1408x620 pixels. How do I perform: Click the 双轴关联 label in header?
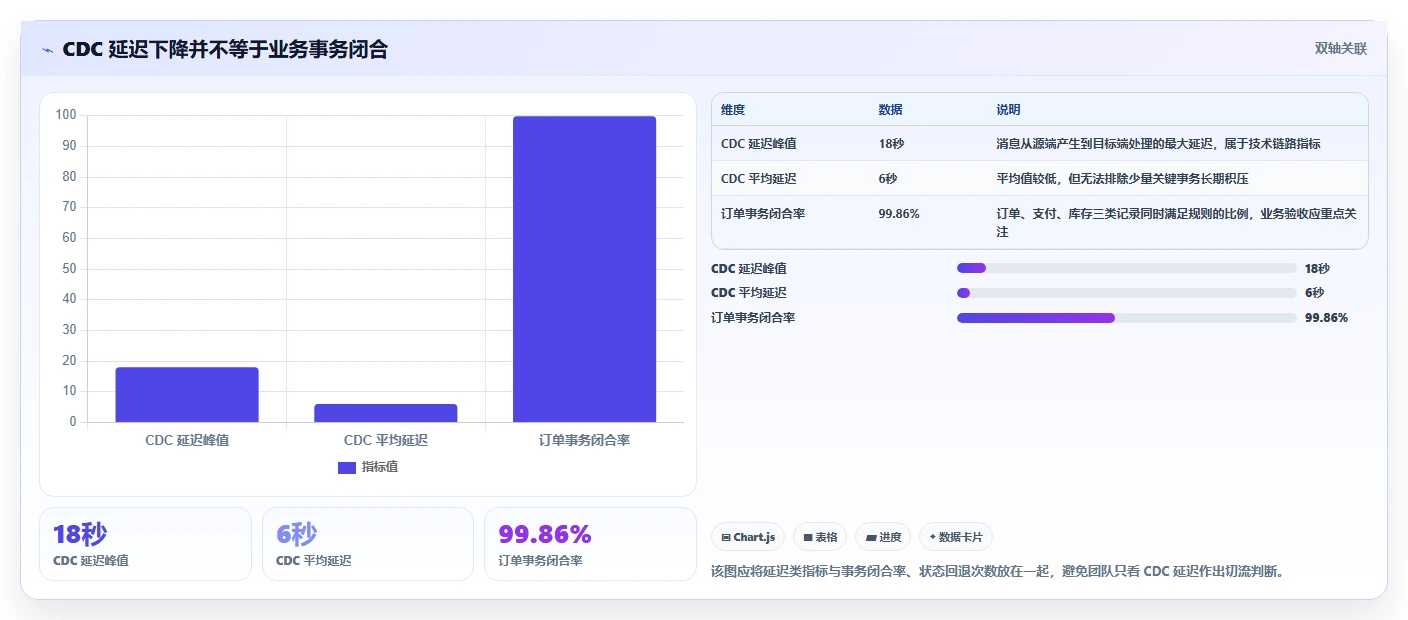point(1340,48)
